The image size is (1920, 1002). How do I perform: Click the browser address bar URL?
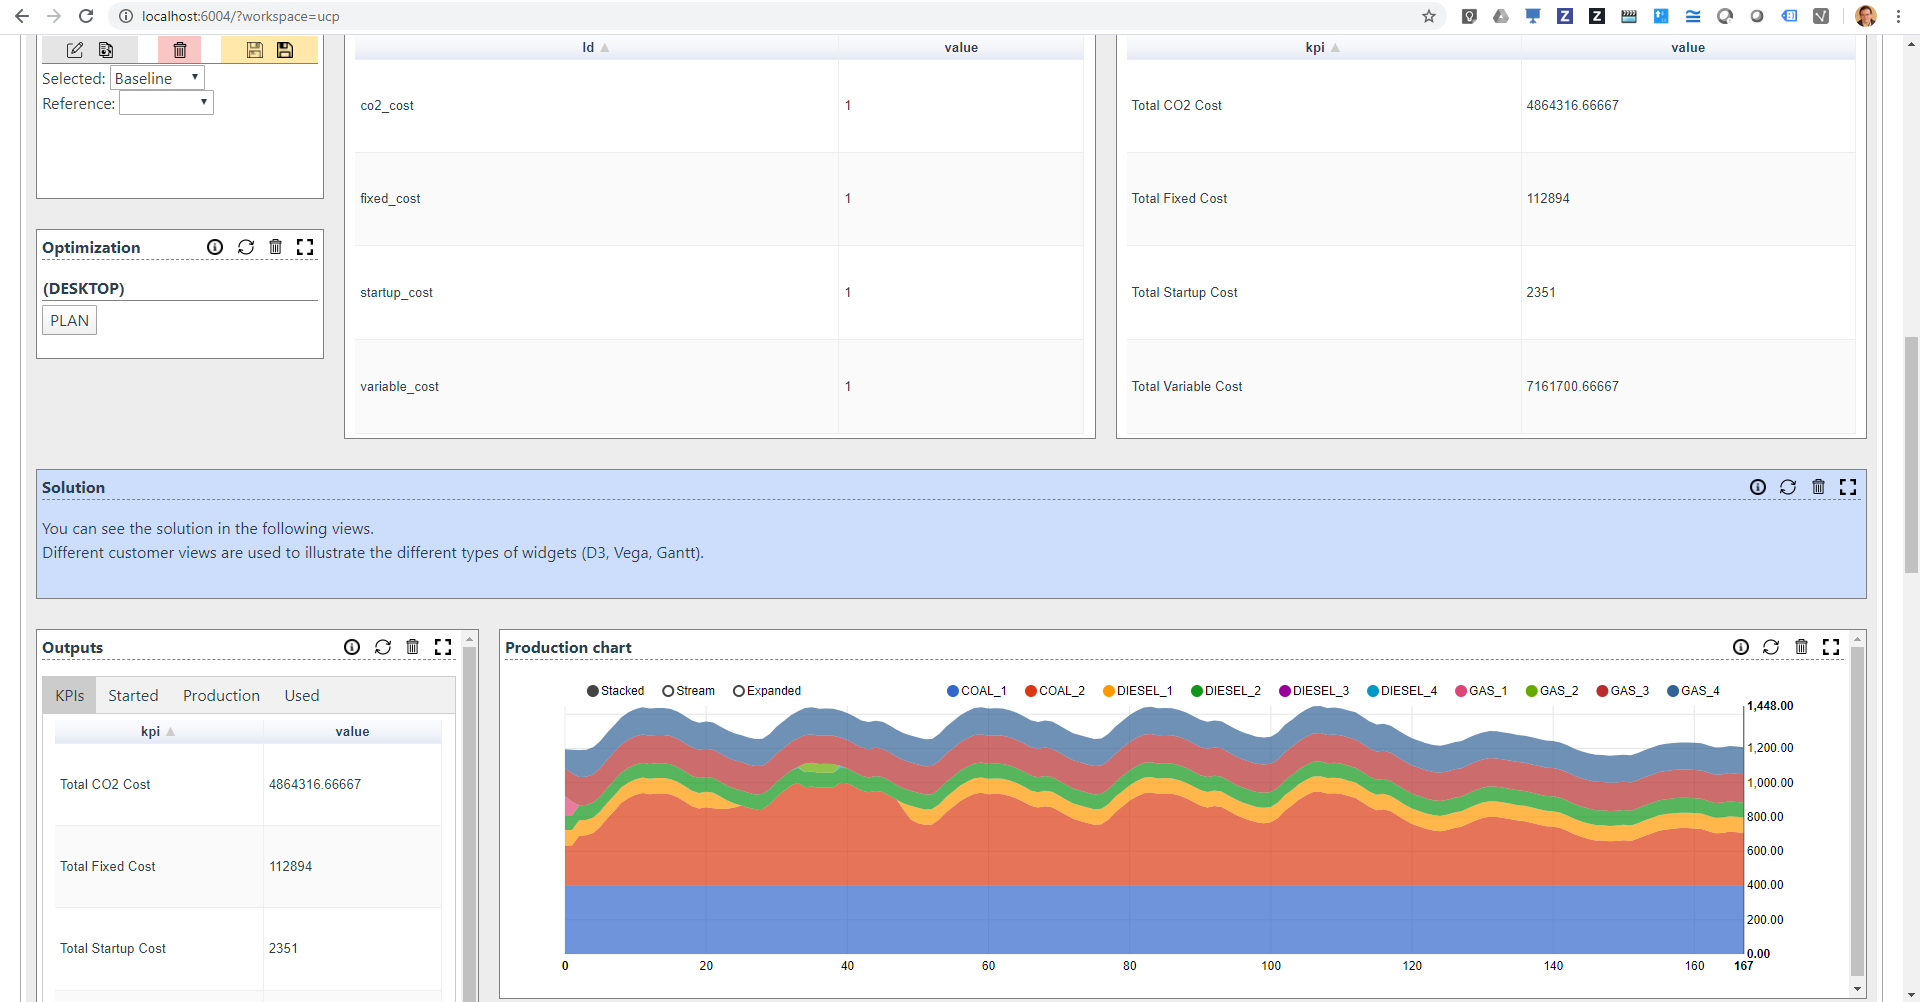(241, 16)
